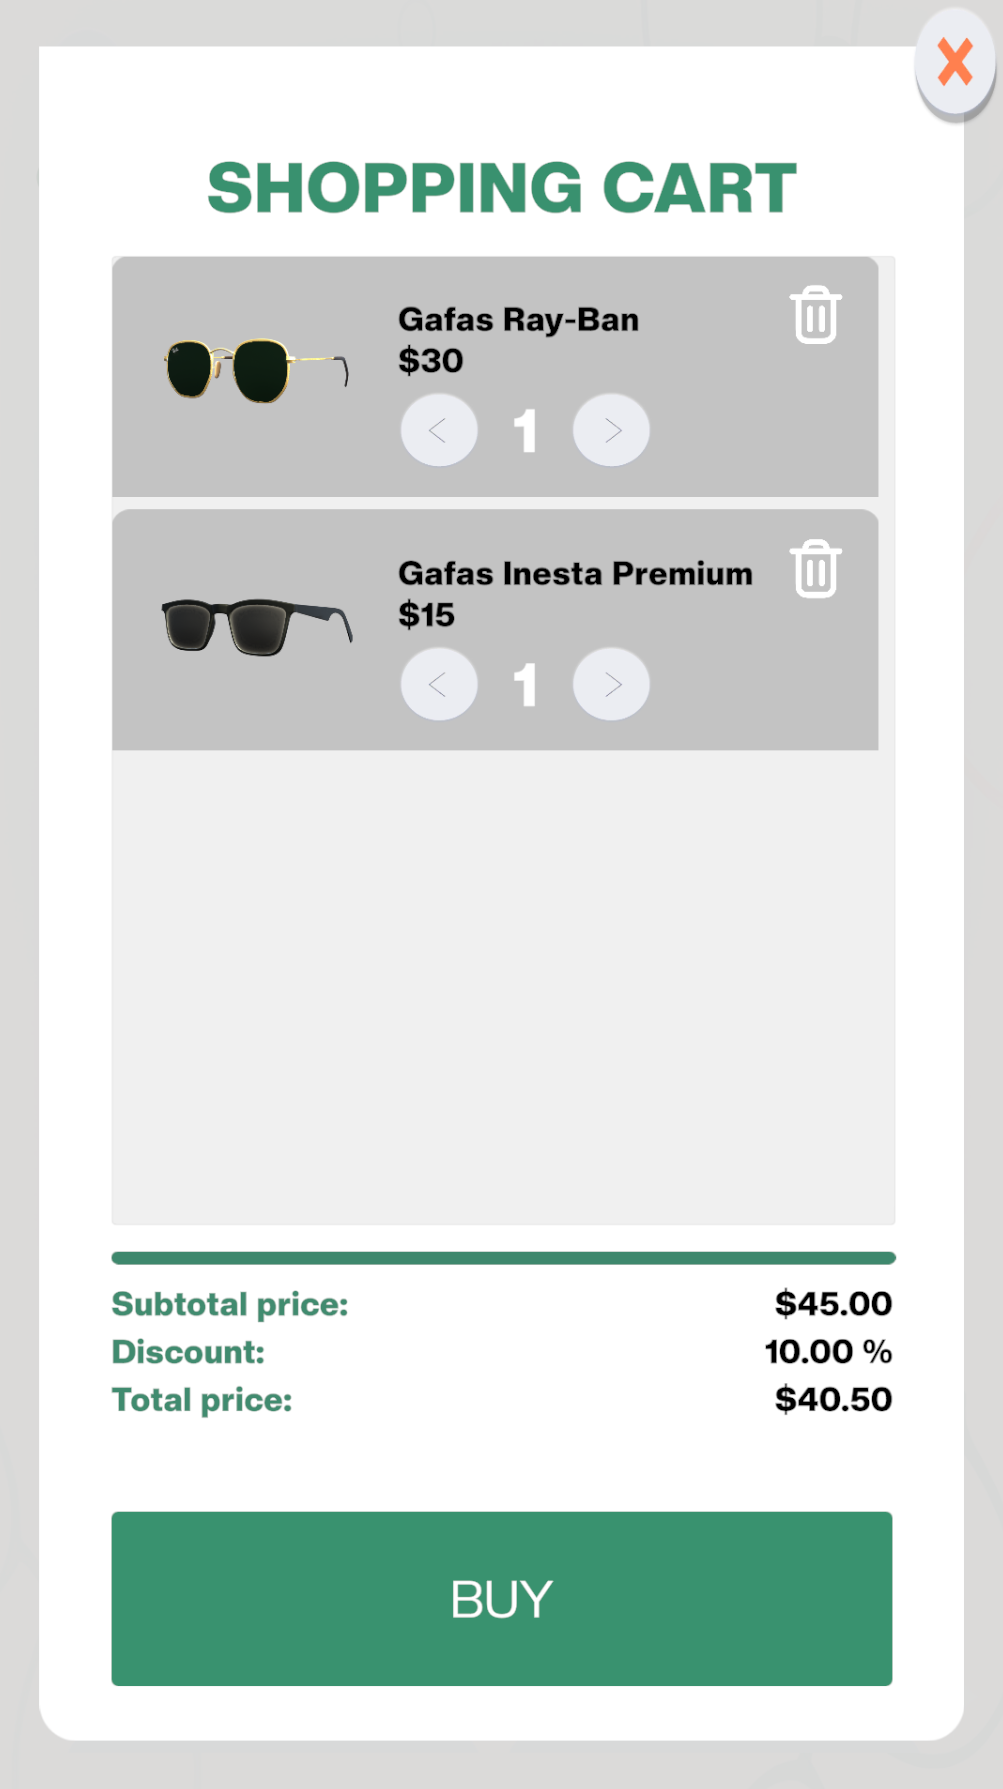Decrease Gafas Inesta Premium quantity
Viewport: 1003px width, 1789px height.
point(439,684)
